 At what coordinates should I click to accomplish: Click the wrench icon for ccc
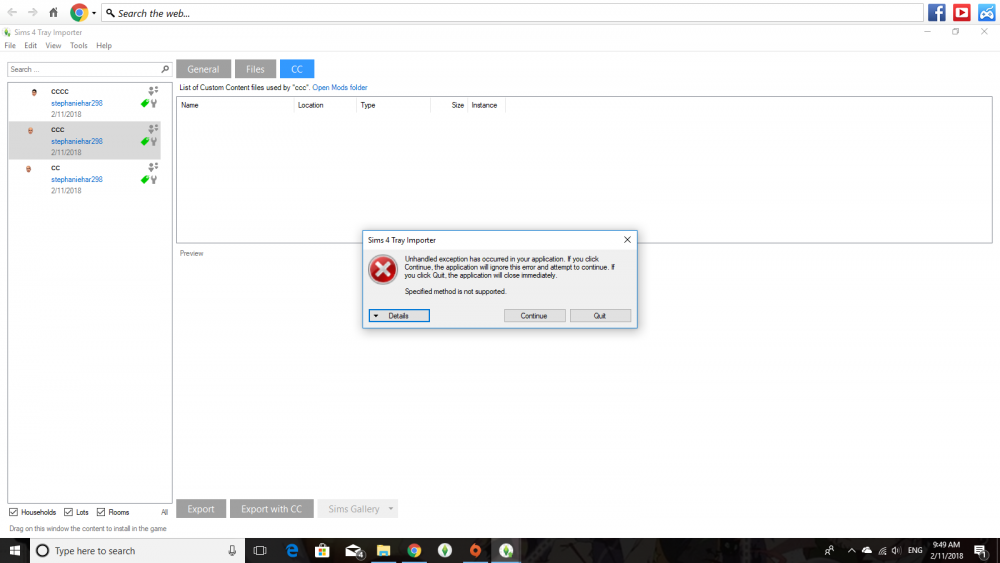click(x=154, y=142)
